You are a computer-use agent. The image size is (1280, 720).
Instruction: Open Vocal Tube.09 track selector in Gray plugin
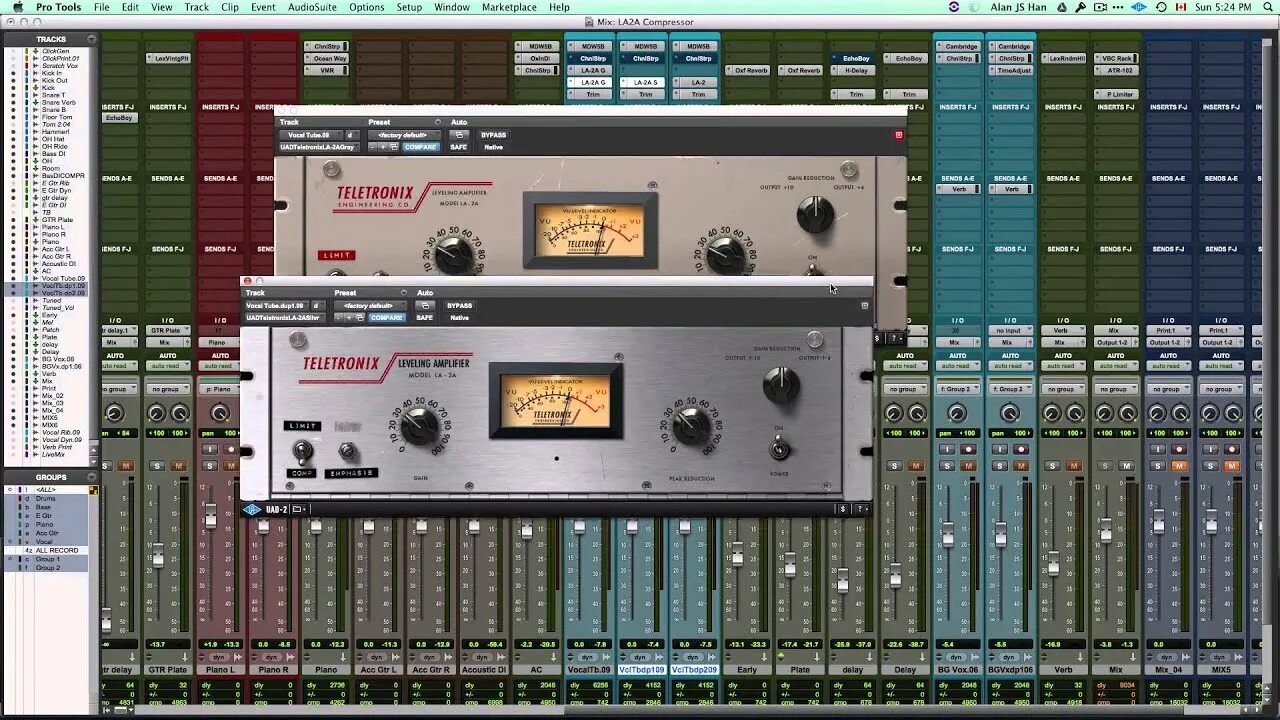(309, 135)
